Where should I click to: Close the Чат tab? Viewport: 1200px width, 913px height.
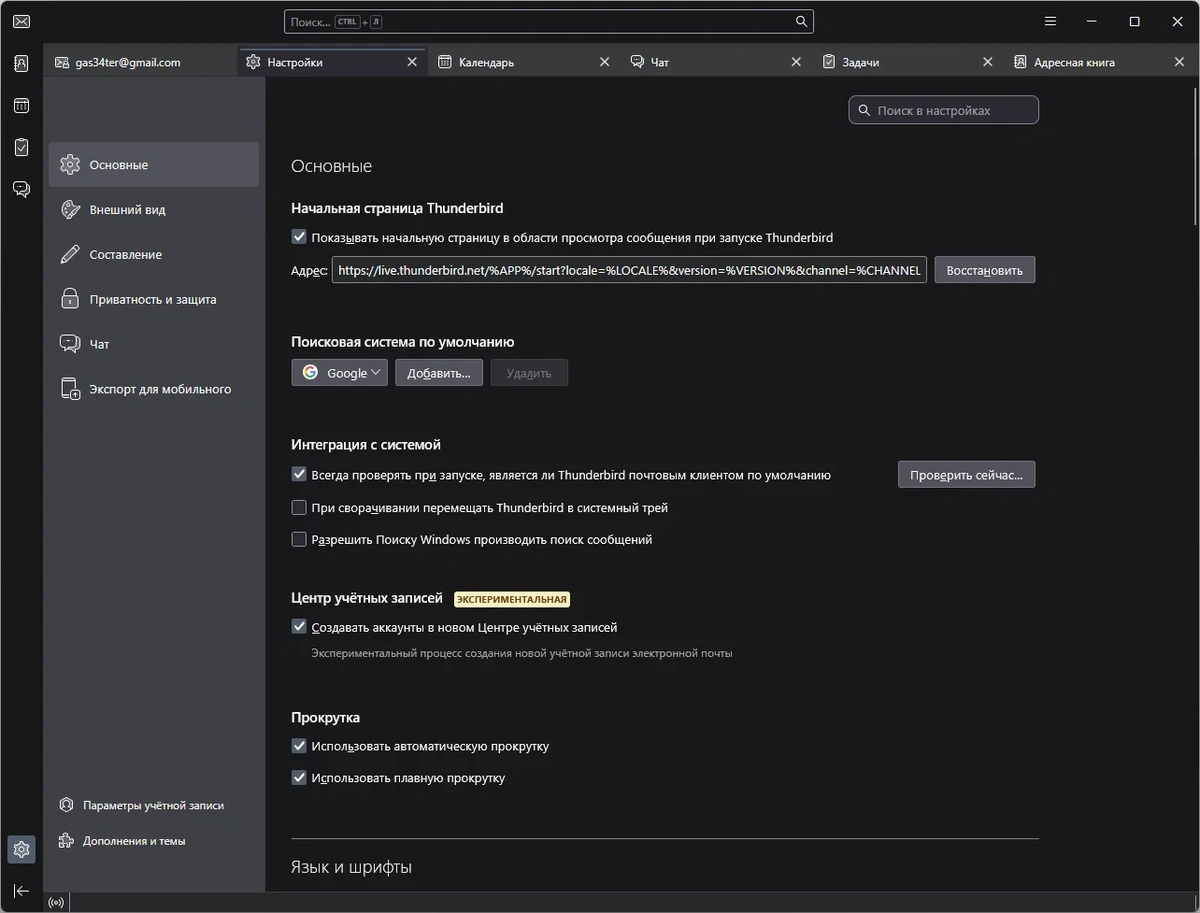[x=796, y=62]
